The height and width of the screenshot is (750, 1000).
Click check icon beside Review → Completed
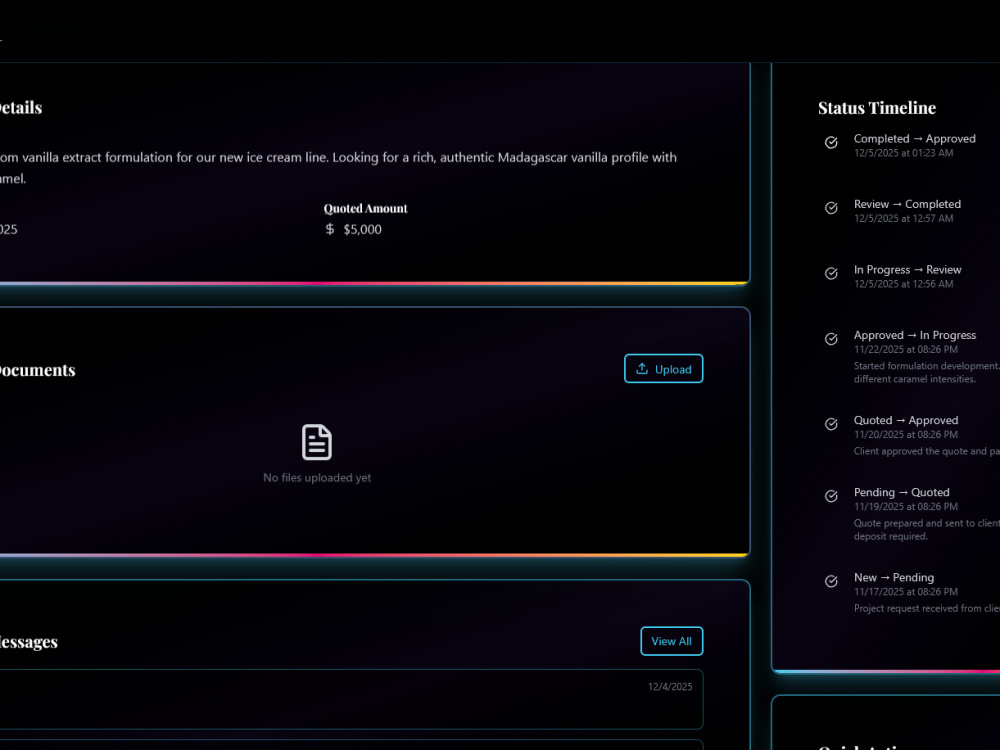(831, 208)
